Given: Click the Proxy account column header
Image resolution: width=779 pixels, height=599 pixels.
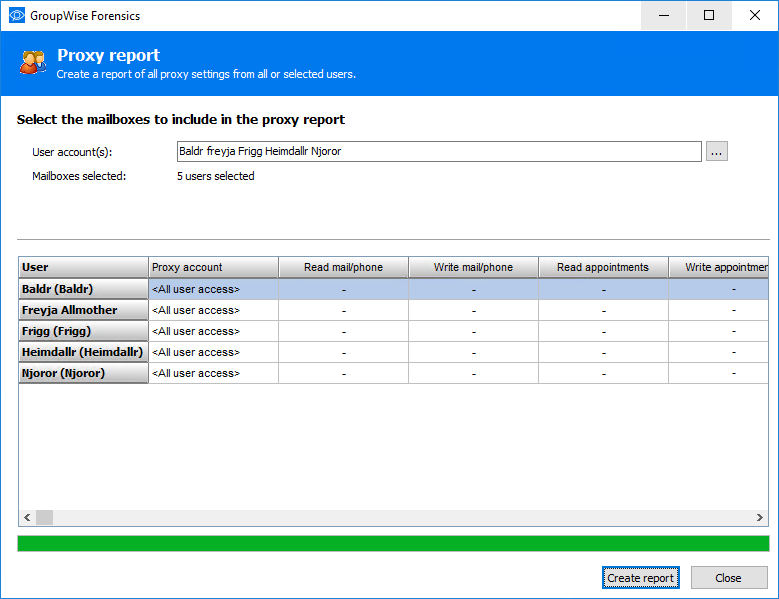Looking at the screenshot, I should coord(213,267).
